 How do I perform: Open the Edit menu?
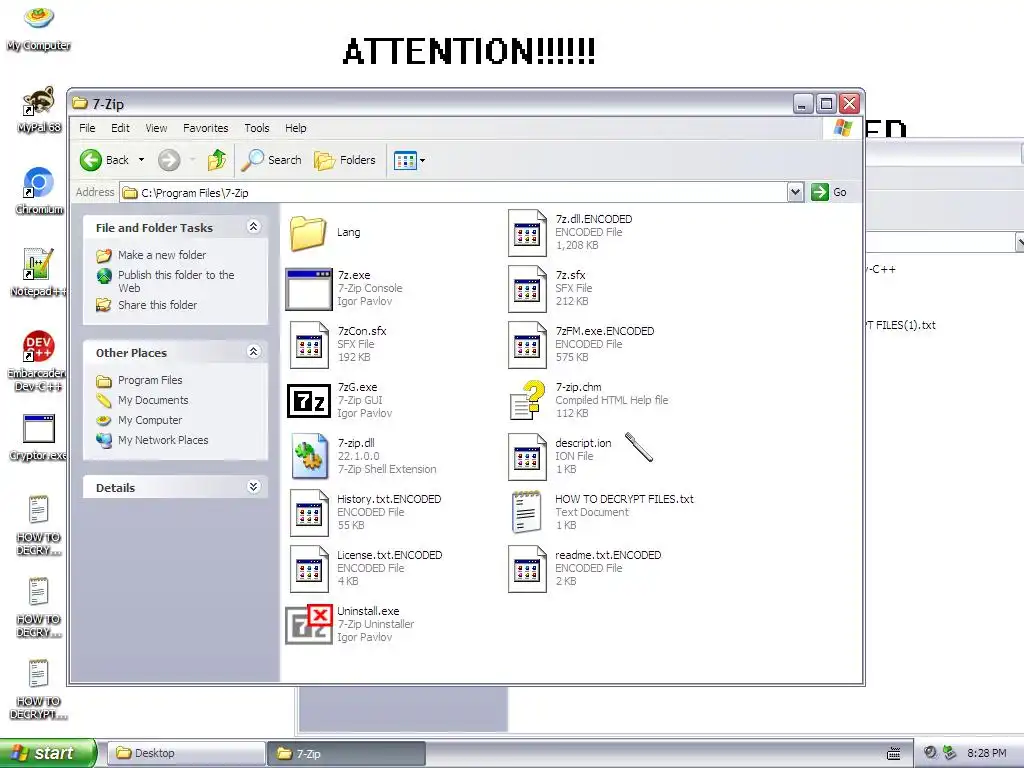pos(120,128)
